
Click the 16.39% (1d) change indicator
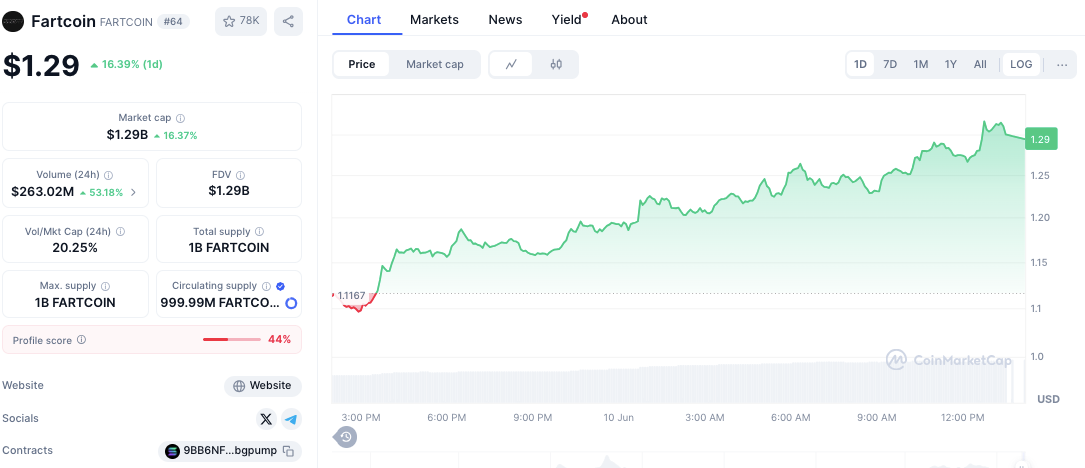coord(127,64)
